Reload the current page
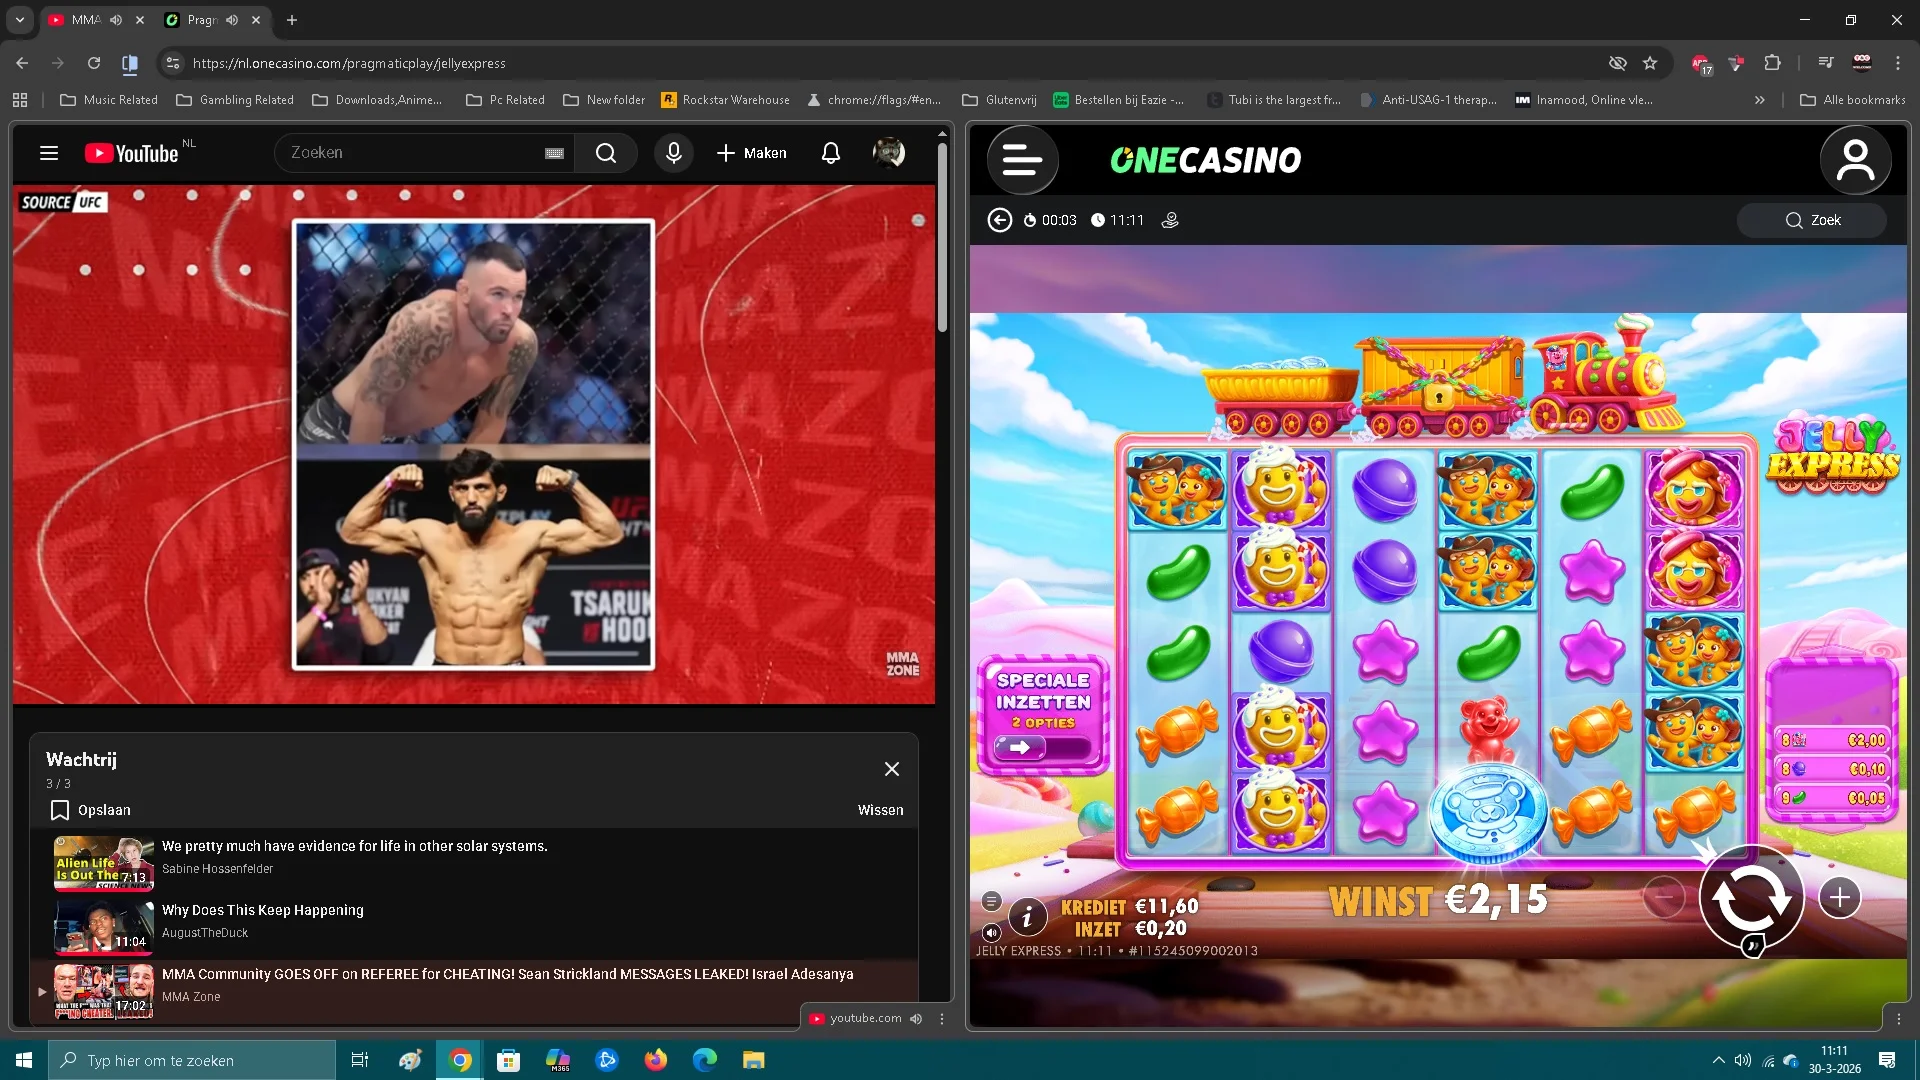This screenshot has width=1920, height=1080. pyautogui.click(x=94, y=63)
